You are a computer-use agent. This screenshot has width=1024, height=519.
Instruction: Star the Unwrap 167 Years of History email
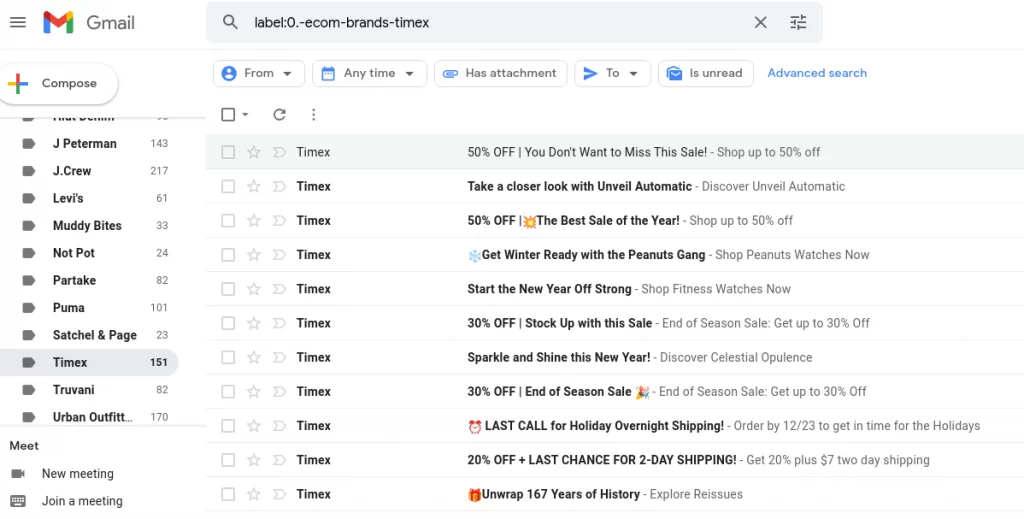click(253, 494)
